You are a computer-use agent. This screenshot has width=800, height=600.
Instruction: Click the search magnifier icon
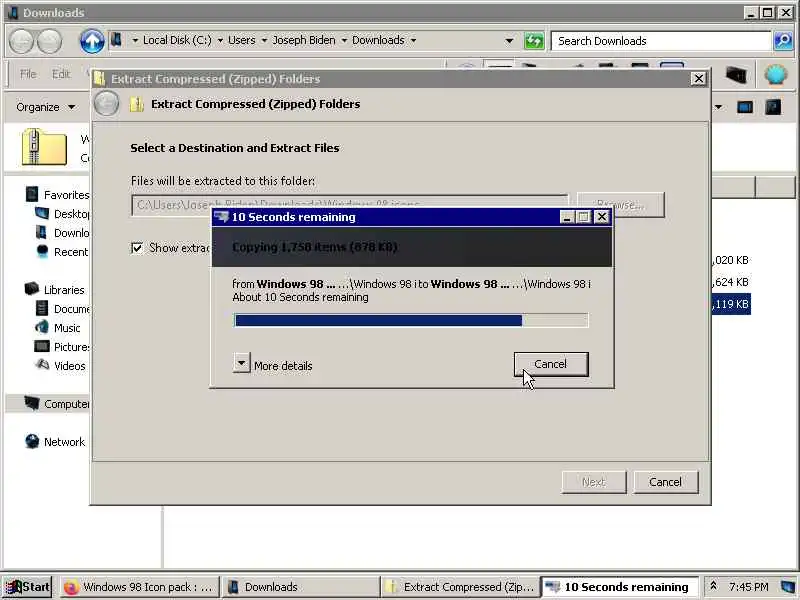(x=783, y=41)
